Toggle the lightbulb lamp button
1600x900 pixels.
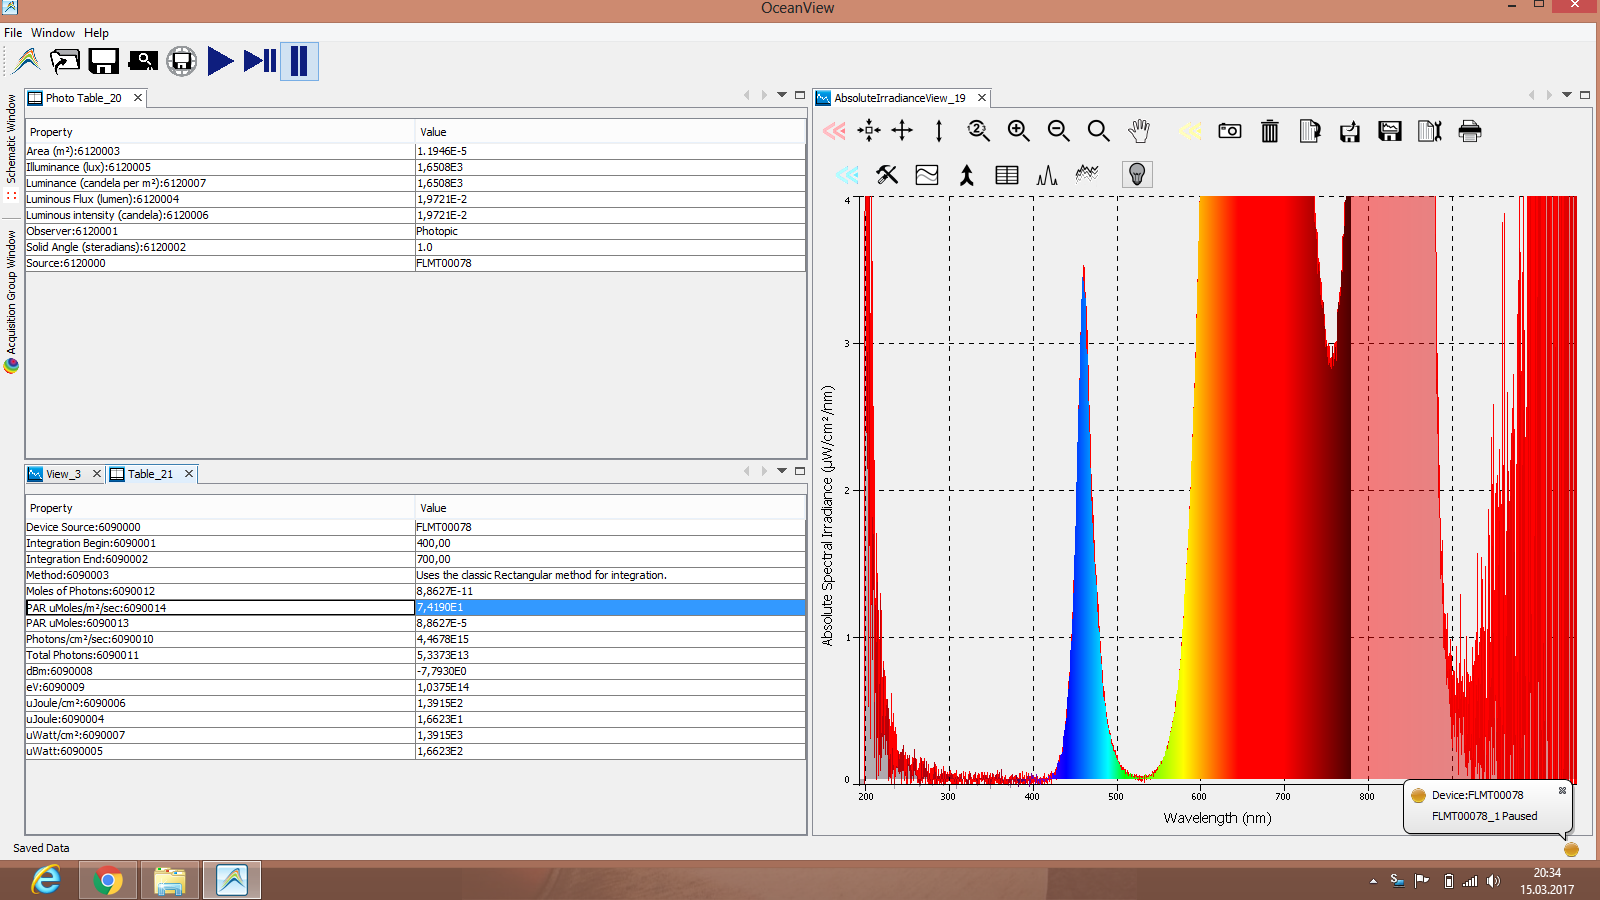1136,175
